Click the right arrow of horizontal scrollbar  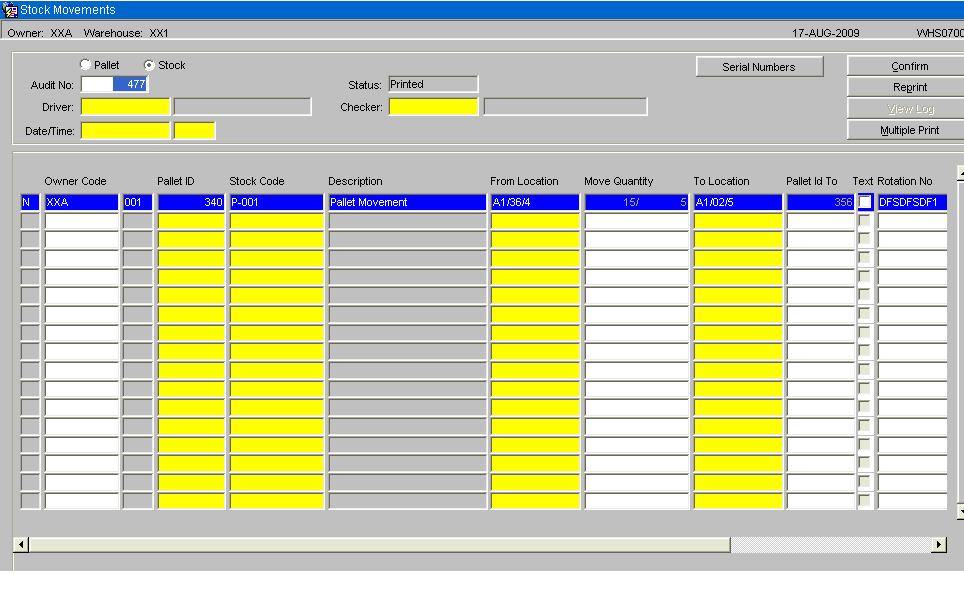(939, 544)
